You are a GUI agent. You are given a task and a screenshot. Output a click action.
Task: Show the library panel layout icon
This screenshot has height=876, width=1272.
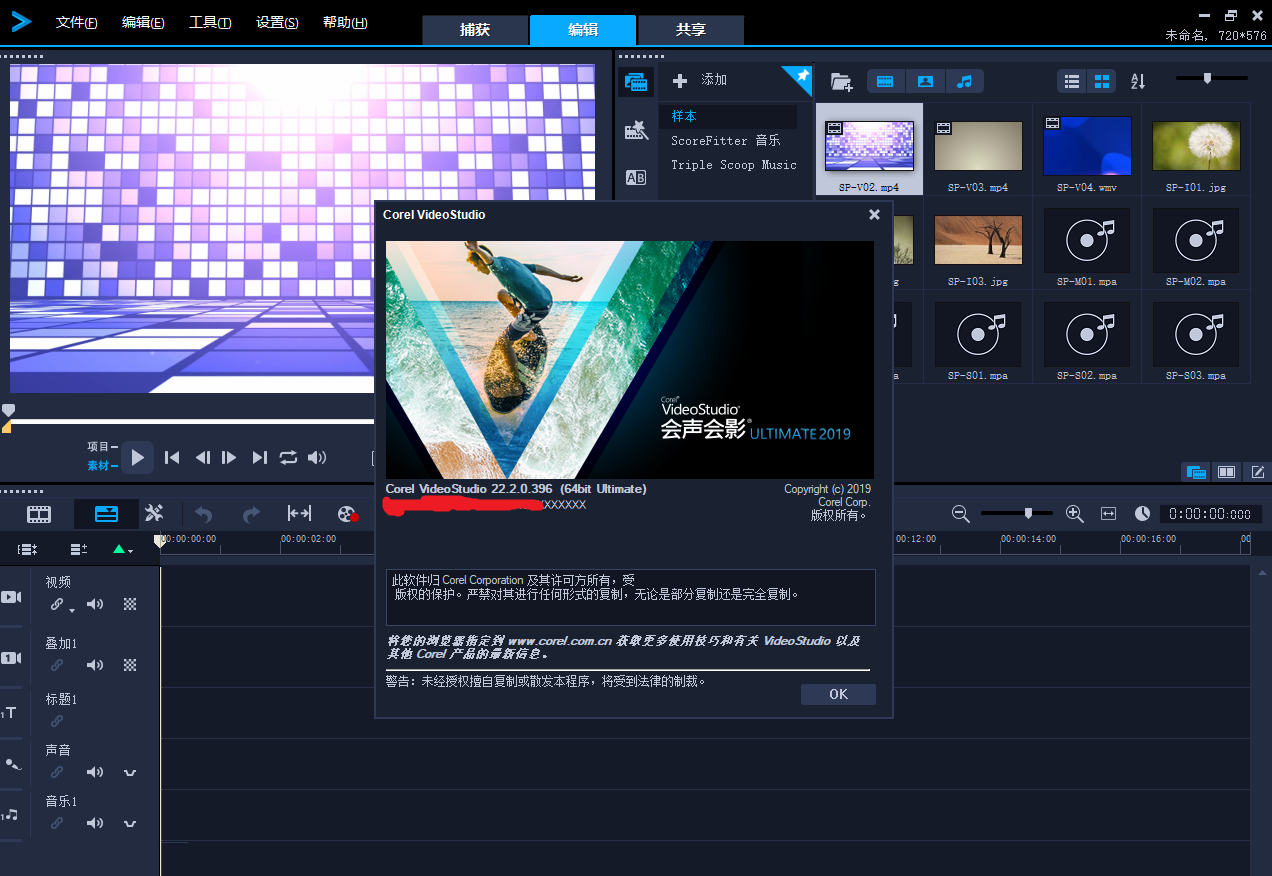coord(1194,472)
